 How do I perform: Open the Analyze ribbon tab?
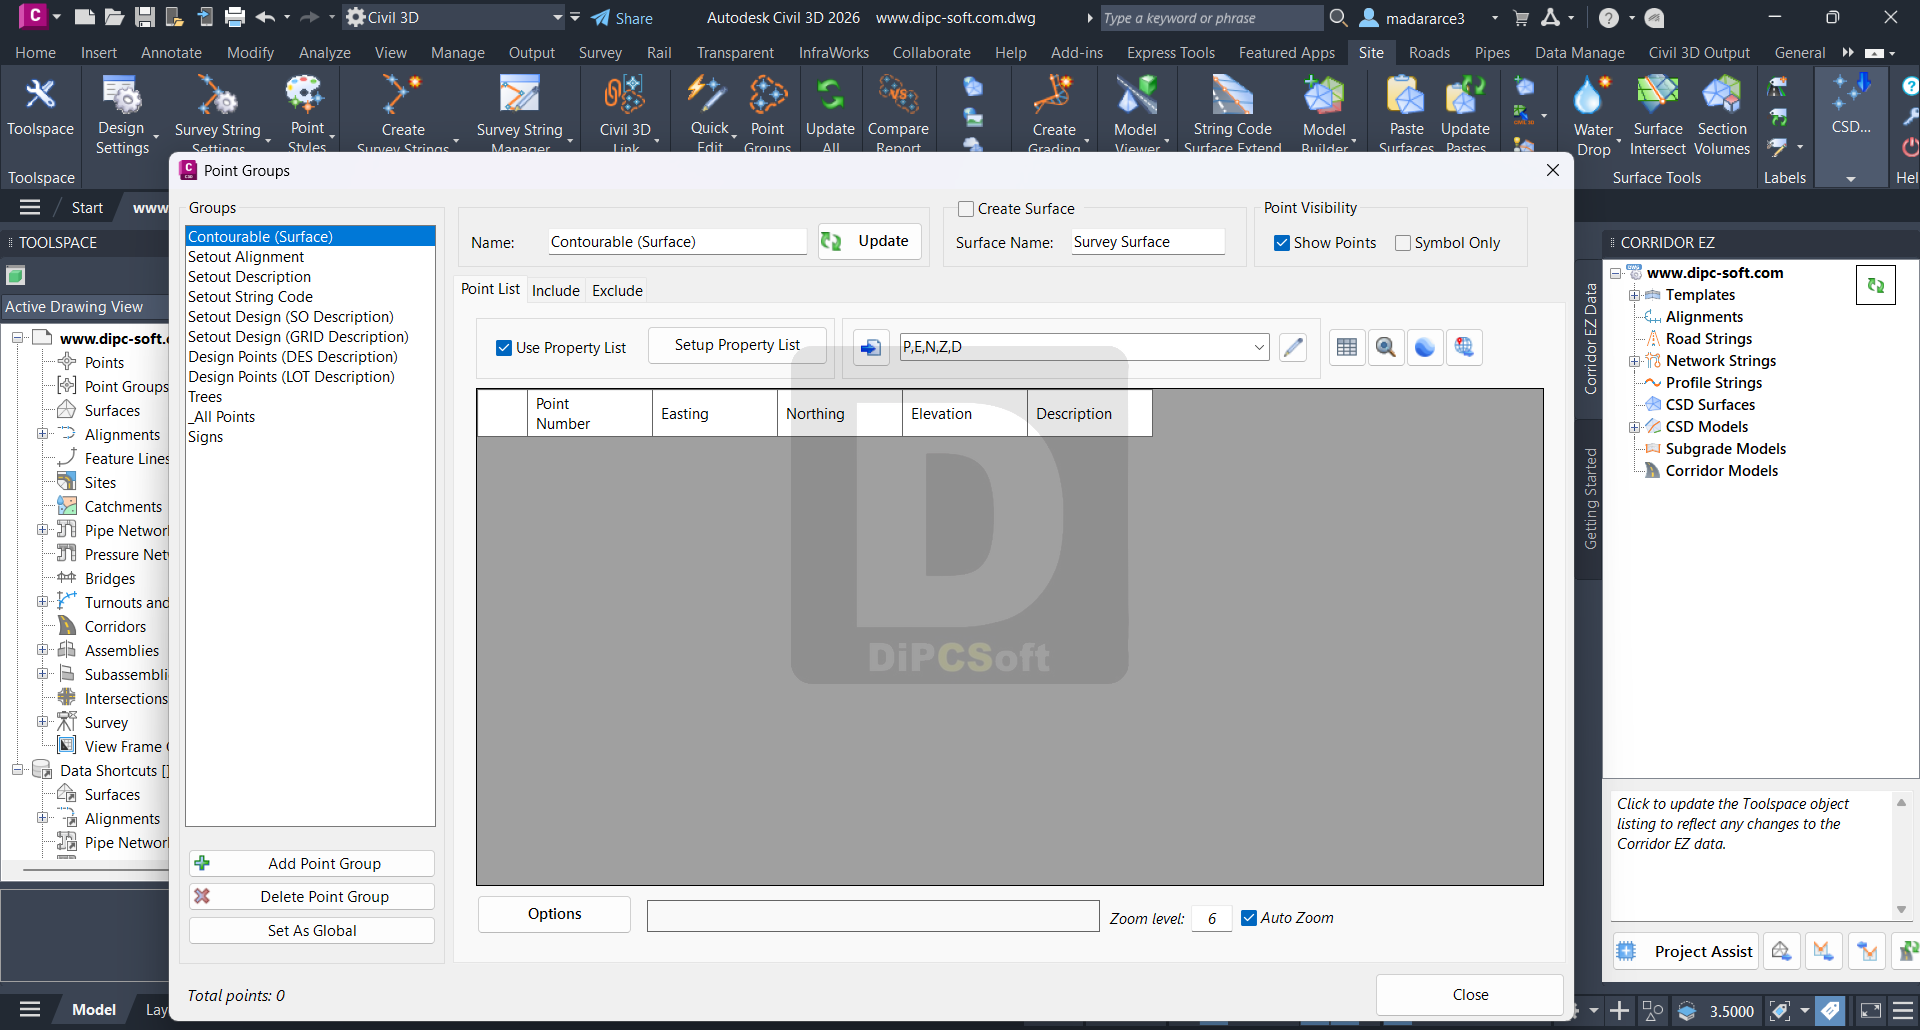(325, 53)
